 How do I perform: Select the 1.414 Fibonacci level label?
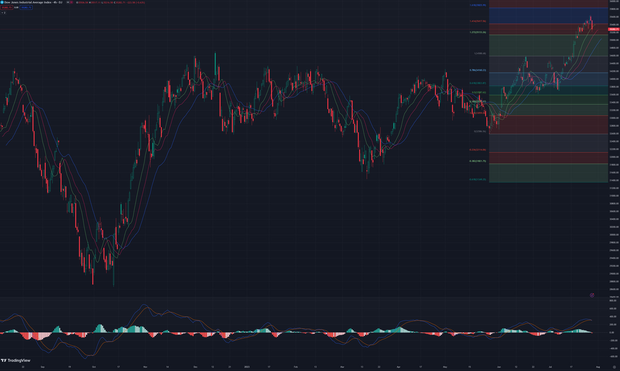point(478,21)
